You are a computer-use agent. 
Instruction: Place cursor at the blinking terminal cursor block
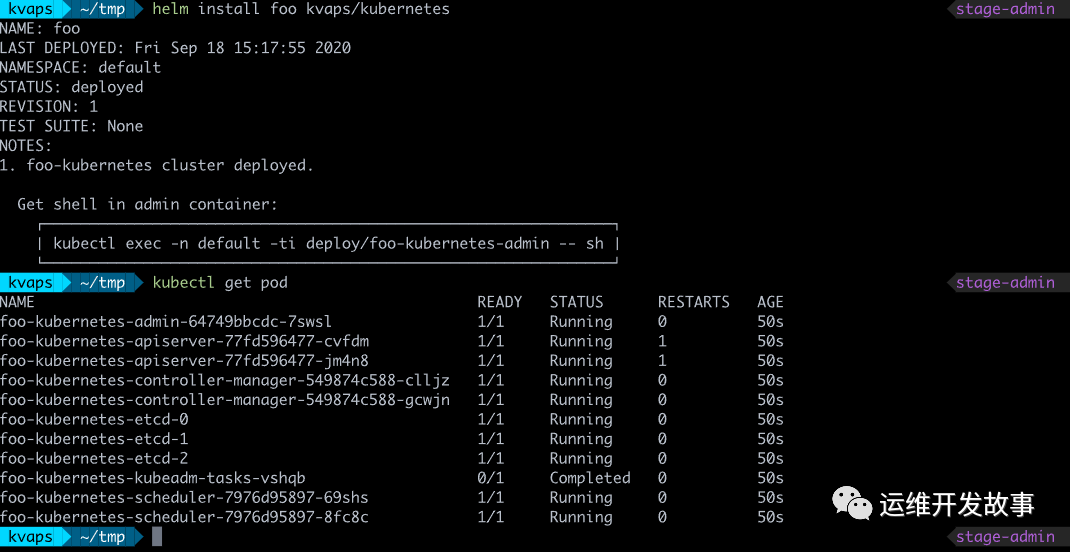157,536
